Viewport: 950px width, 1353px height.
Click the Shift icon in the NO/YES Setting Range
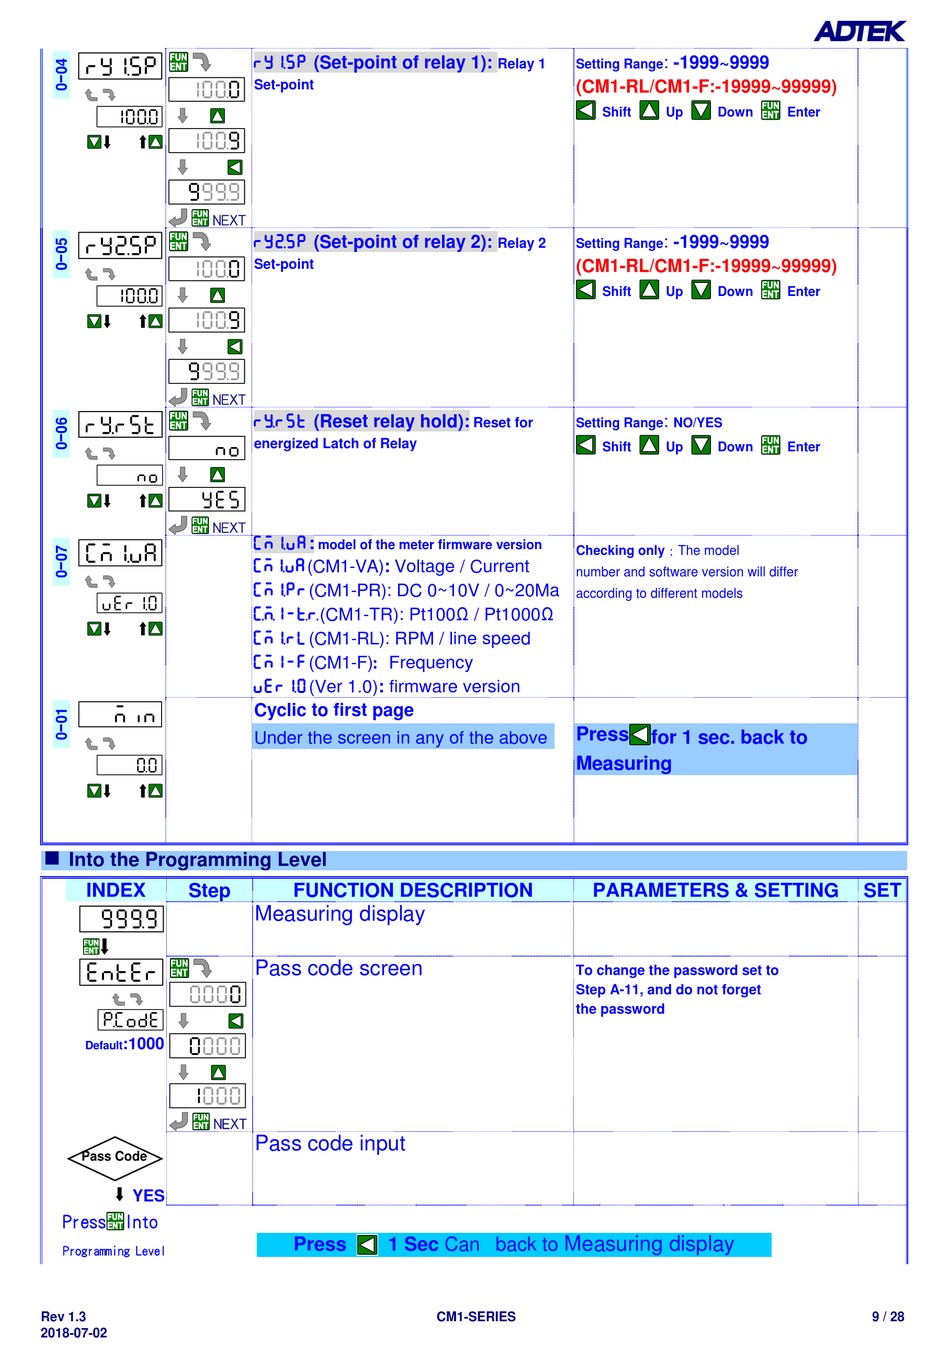(x=586, y=445)
